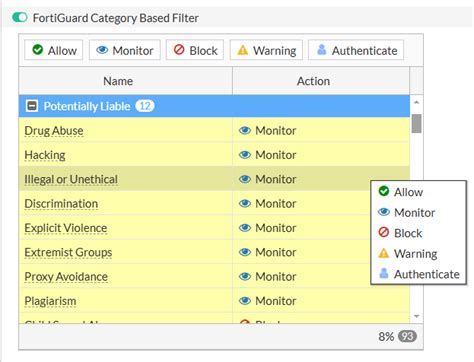Click the Block toolbar button
Image resolution: width=474 pixels, height=362 pixels.
tap(195, 50)
